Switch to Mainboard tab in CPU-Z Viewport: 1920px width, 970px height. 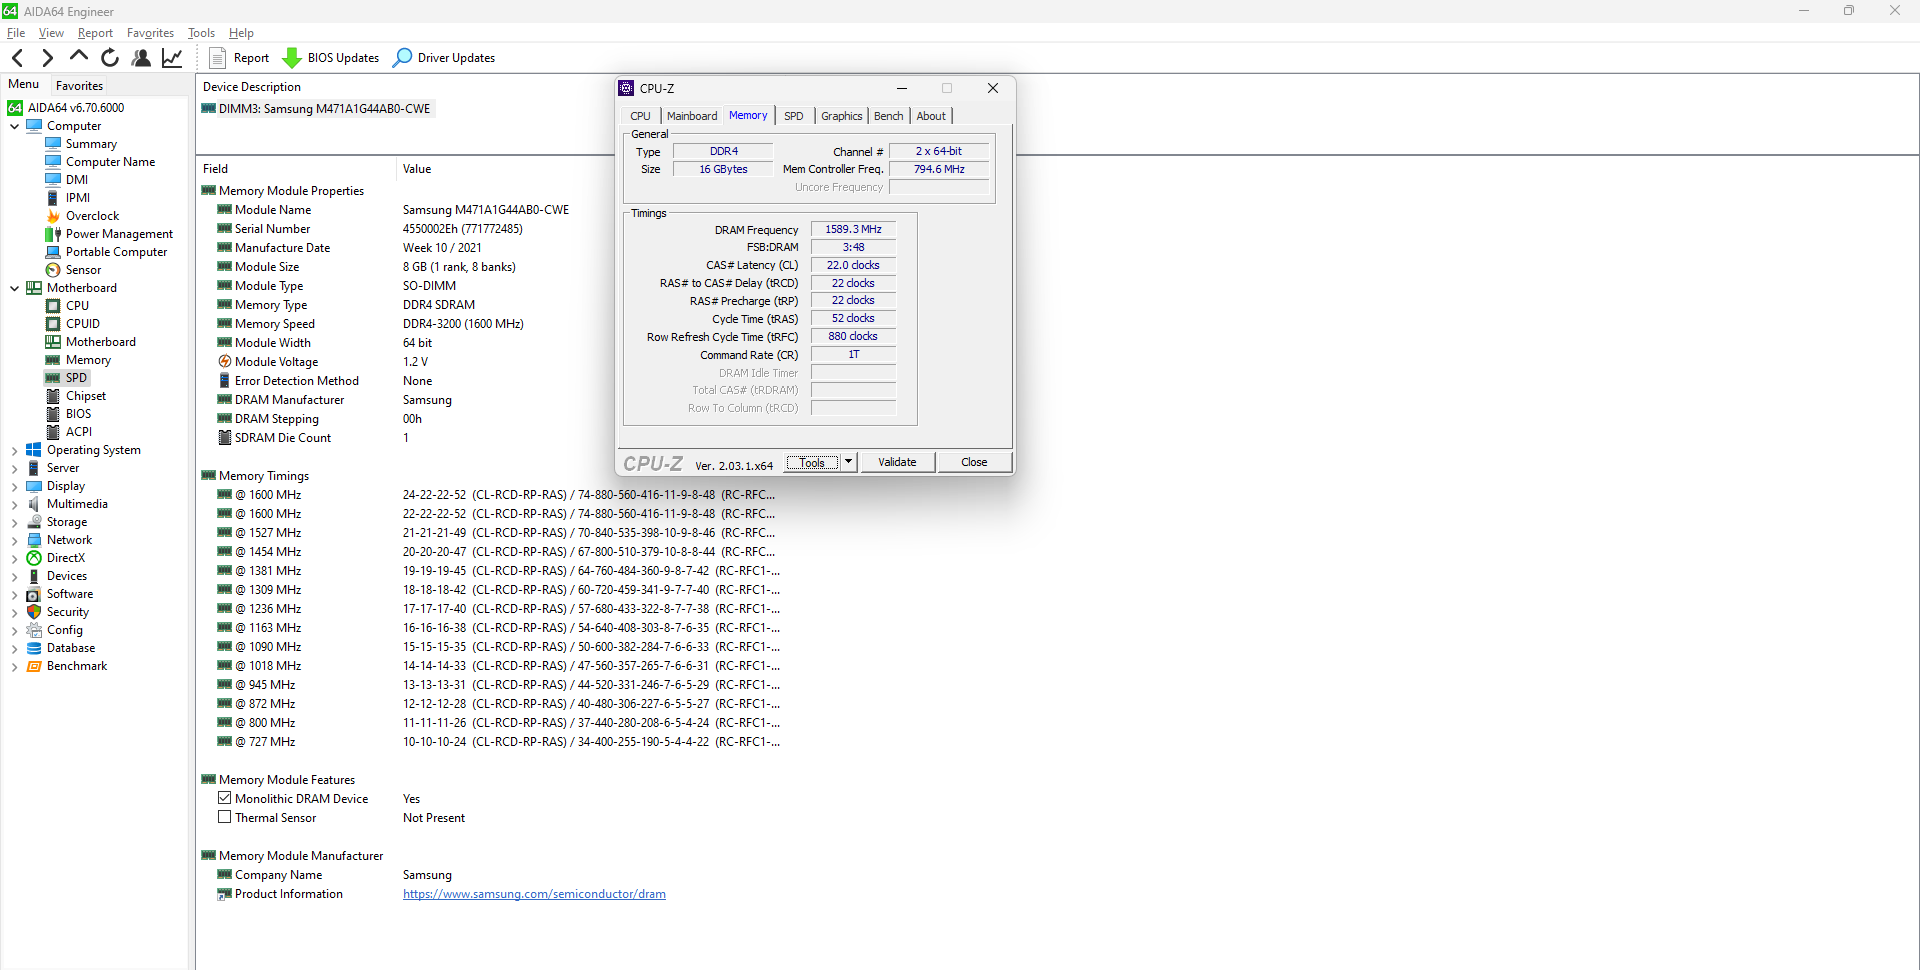692,116
